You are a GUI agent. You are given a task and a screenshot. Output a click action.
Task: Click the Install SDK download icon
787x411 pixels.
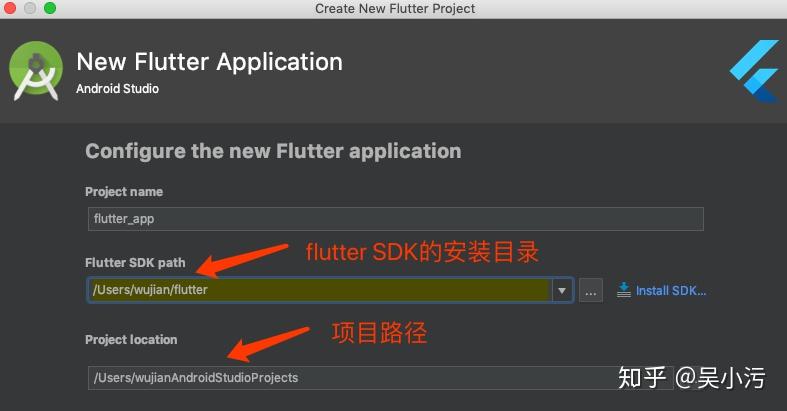tap(623, 290)
